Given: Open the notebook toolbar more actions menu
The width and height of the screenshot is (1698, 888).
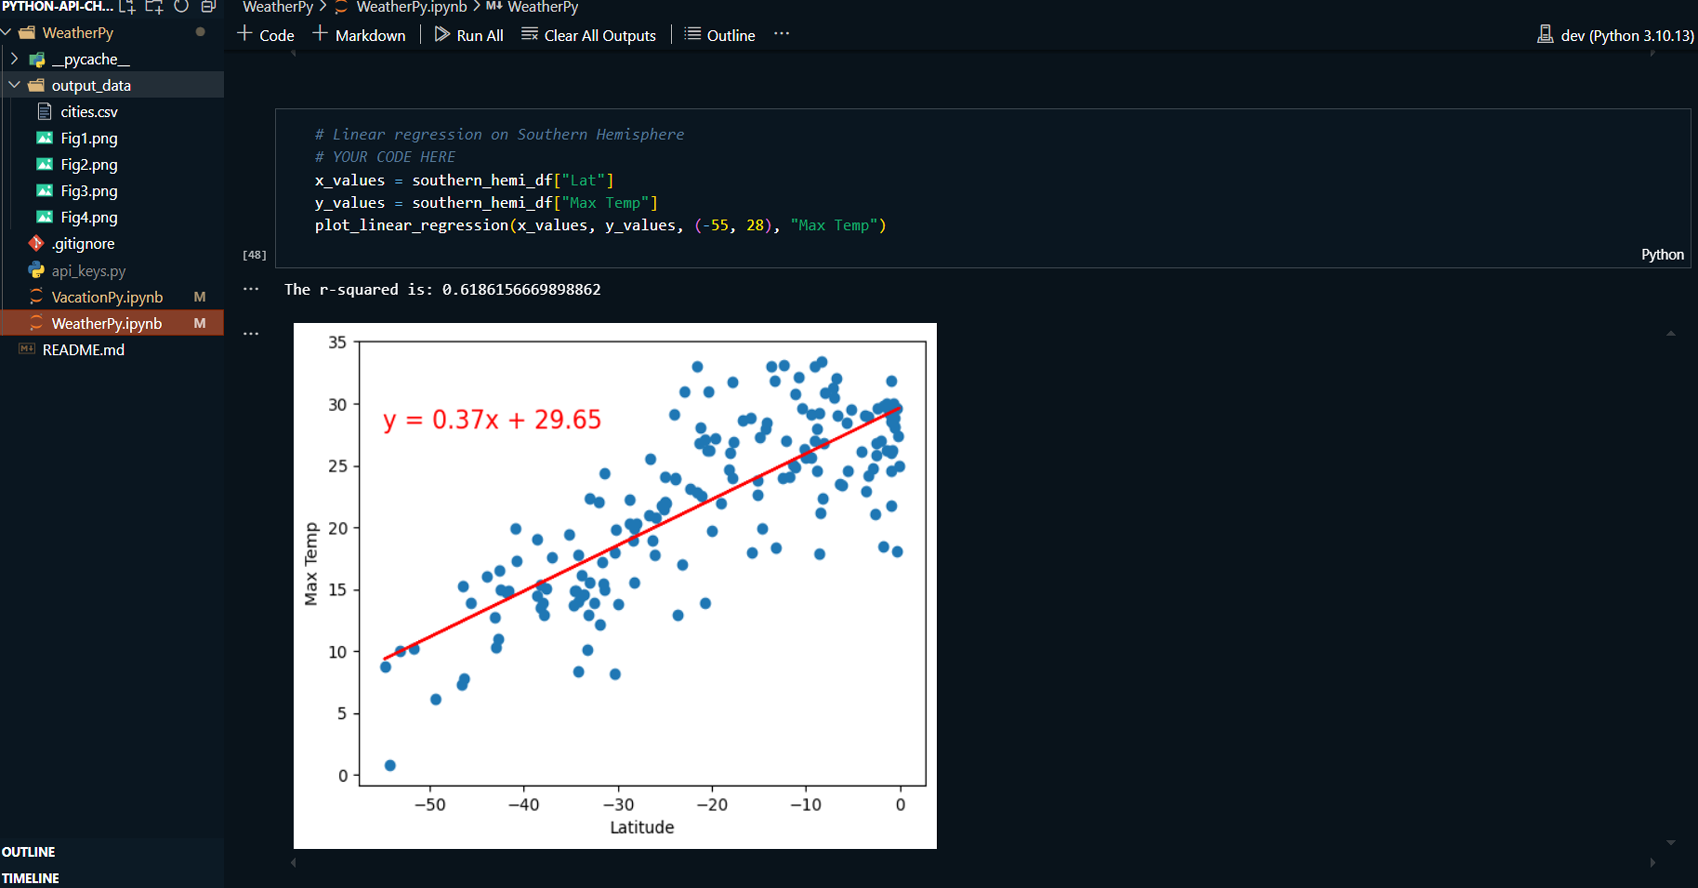Looking at the screenshot, I should point(782,34).
